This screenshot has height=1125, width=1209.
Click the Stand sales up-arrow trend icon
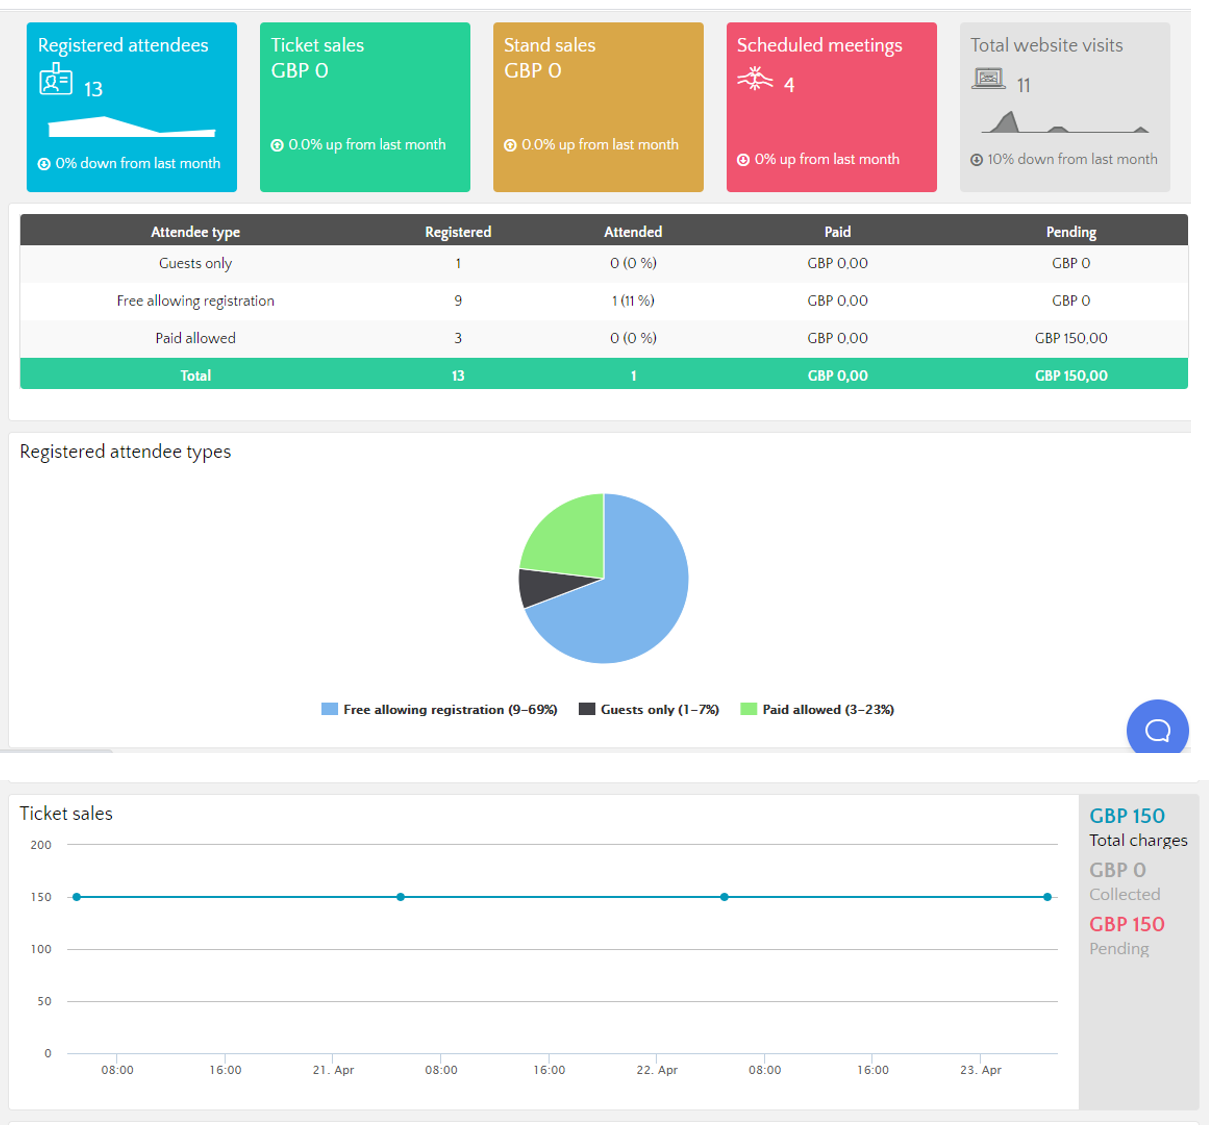(510, 146)
